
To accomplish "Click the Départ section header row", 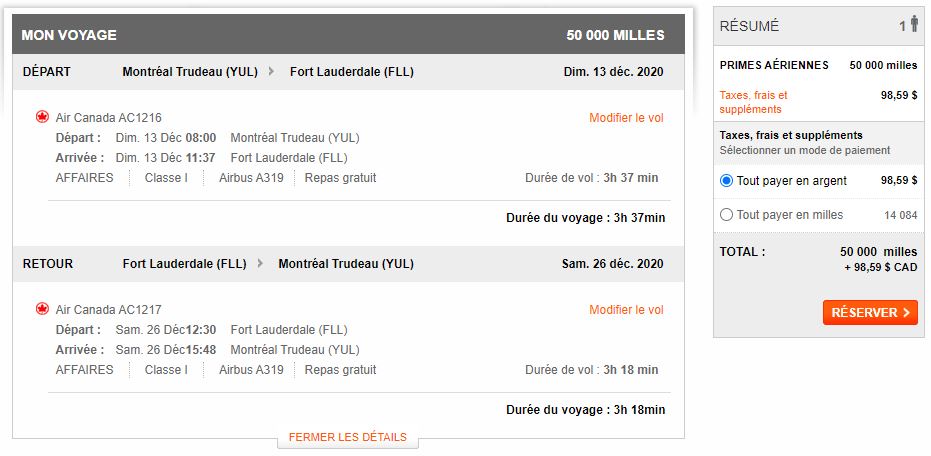I will 348,72.
